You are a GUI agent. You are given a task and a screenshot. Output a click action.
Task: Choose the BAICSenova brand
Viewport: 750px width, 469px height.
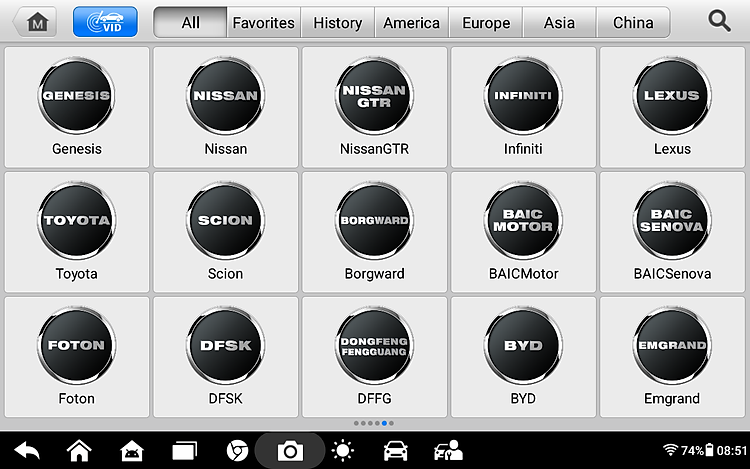[x=672, y=232]
